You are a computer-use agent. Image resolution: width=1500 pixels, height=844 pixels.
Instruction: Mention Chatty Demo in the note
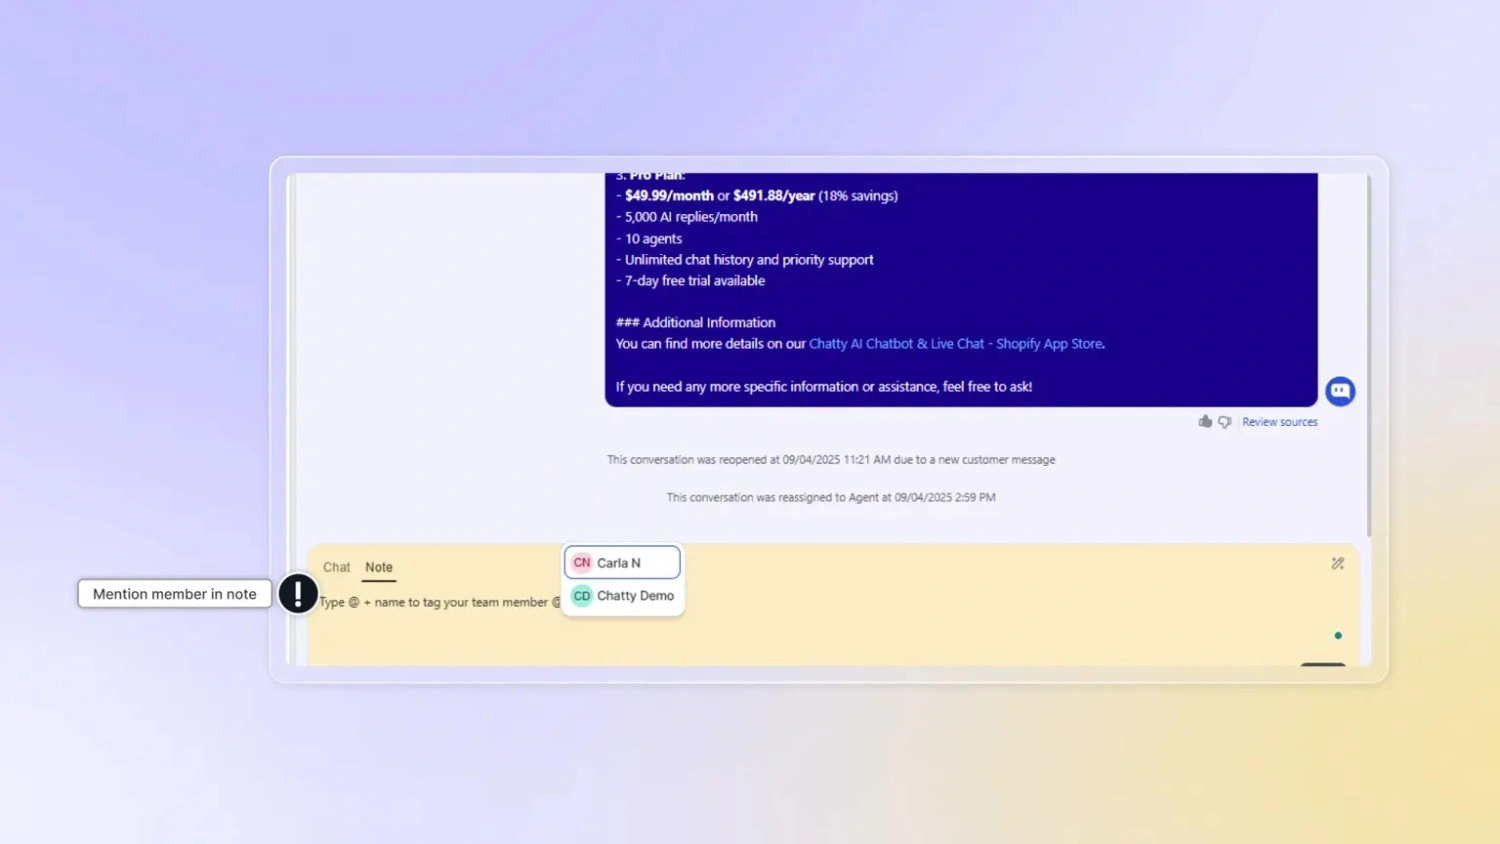pyautogui.click(x=622, y=596)
